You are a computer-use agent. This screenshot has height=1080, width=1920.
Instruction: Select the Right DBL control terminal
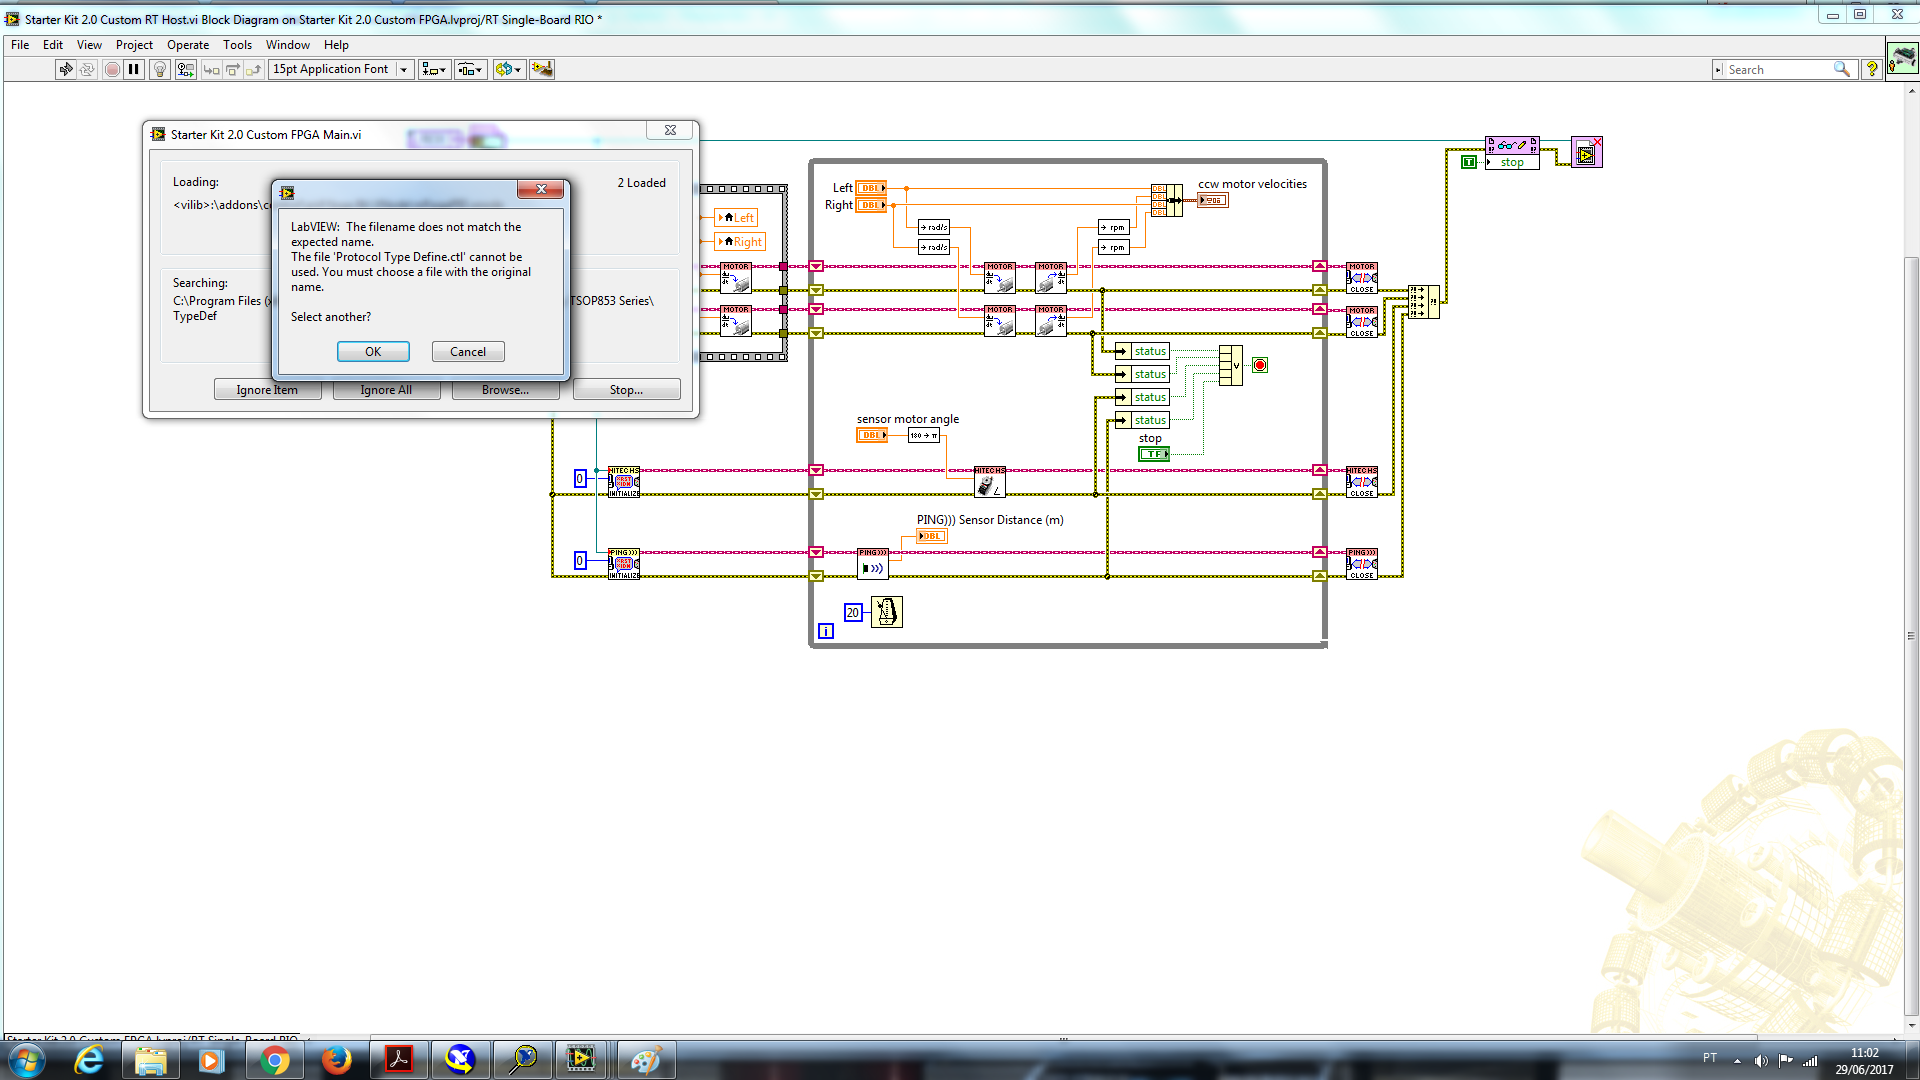(871, 205)
